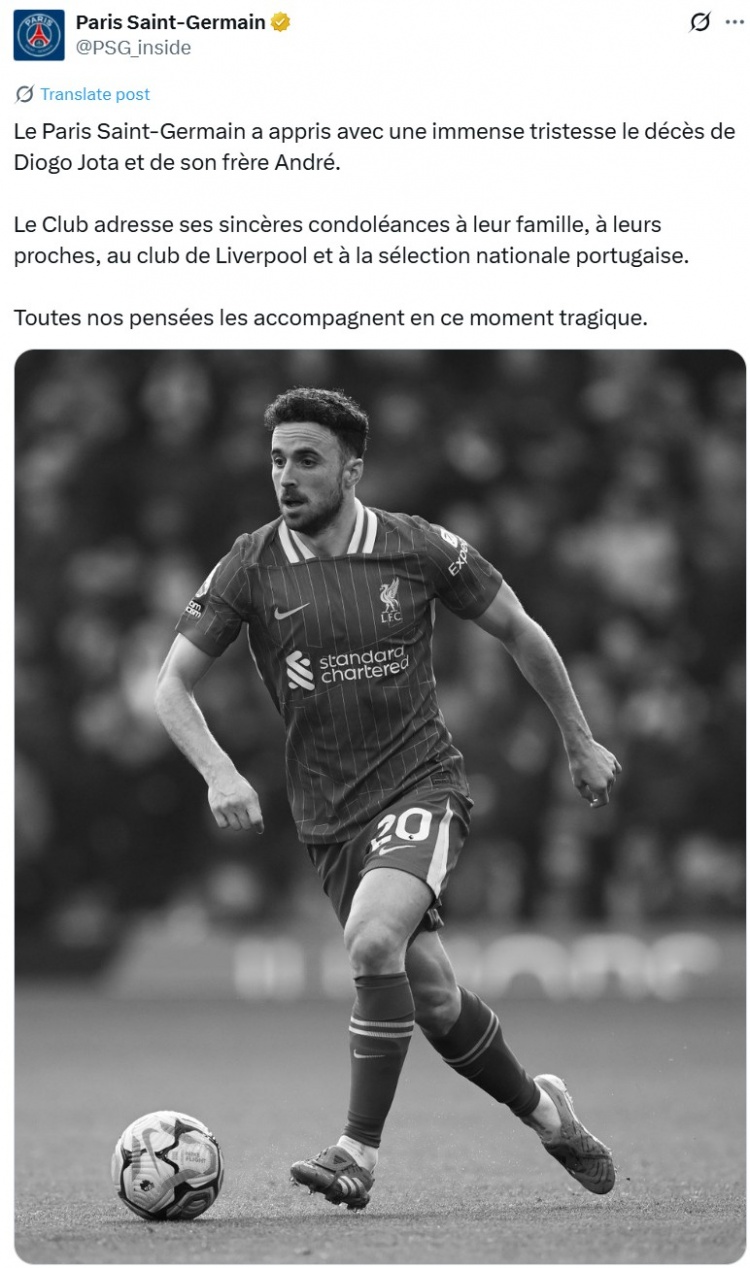Open the Paris Saint-Germain display name
Screen dimensions: 750x1268
tap(171, 23)
